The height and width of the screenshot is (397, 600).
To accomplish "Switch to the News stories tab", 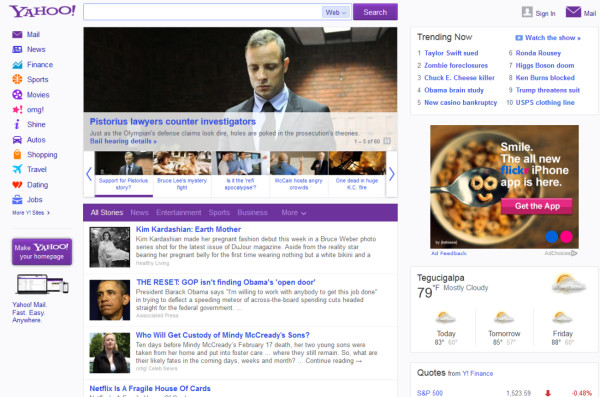I will (139, 212).
